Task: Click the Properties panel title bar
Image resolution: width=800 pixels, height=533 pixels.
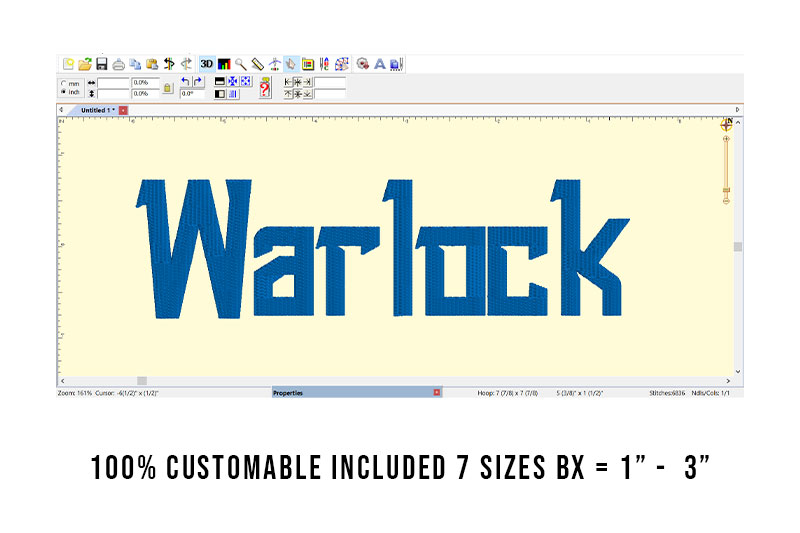Action: [357, 392]
